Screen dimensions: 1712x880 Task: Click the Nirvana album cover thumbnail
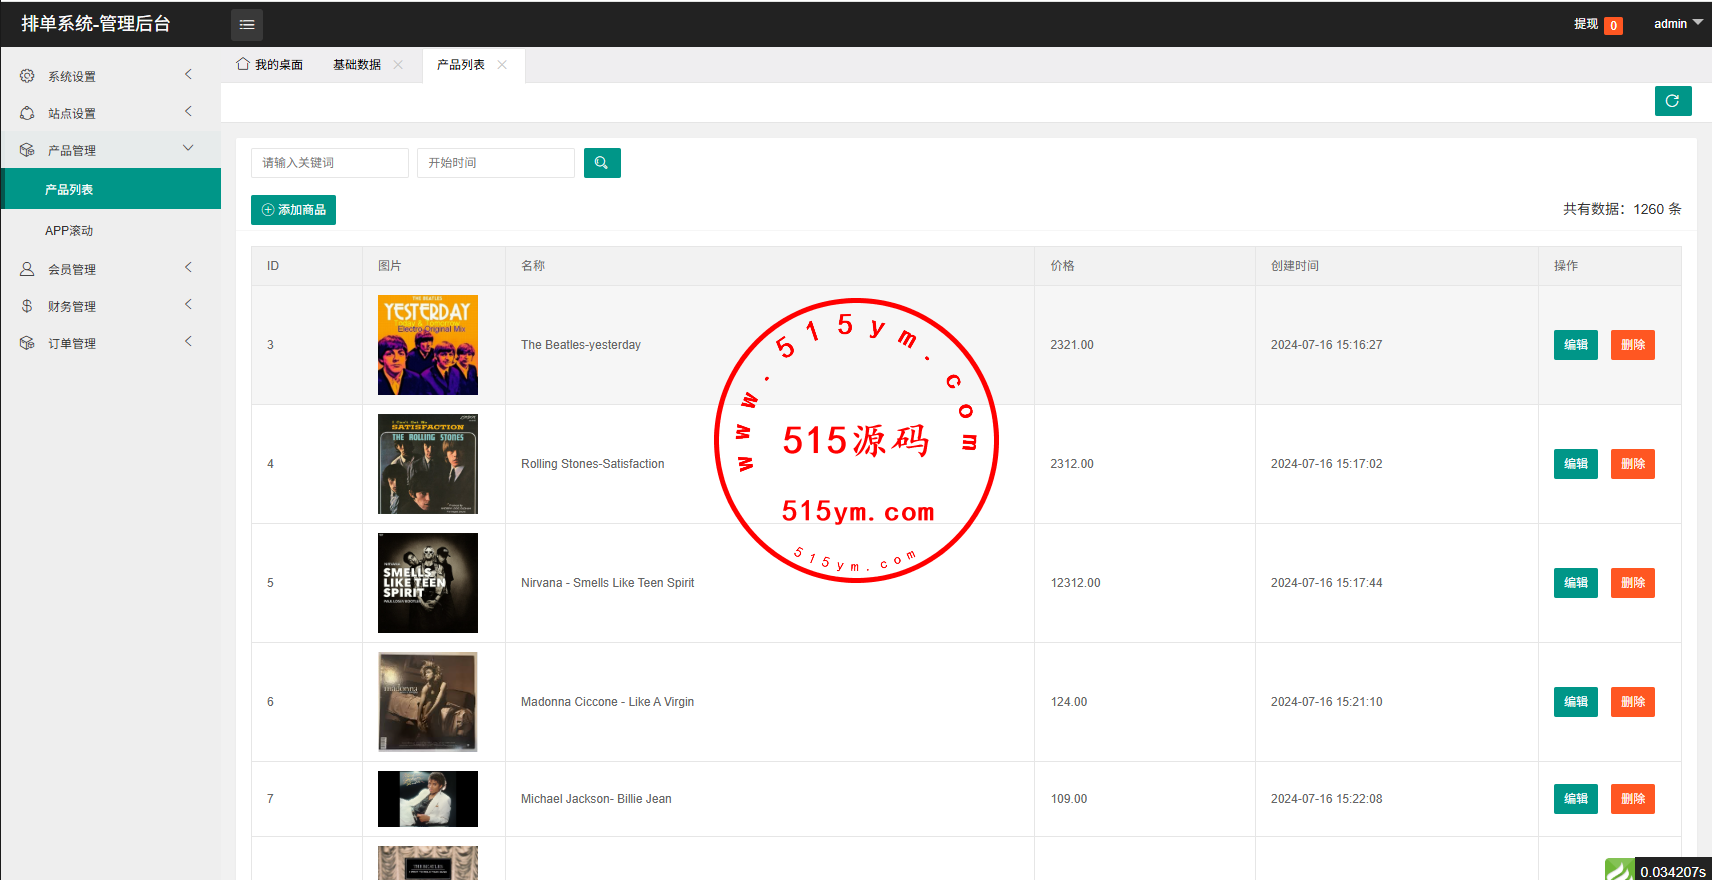click(x=428, y=583)
